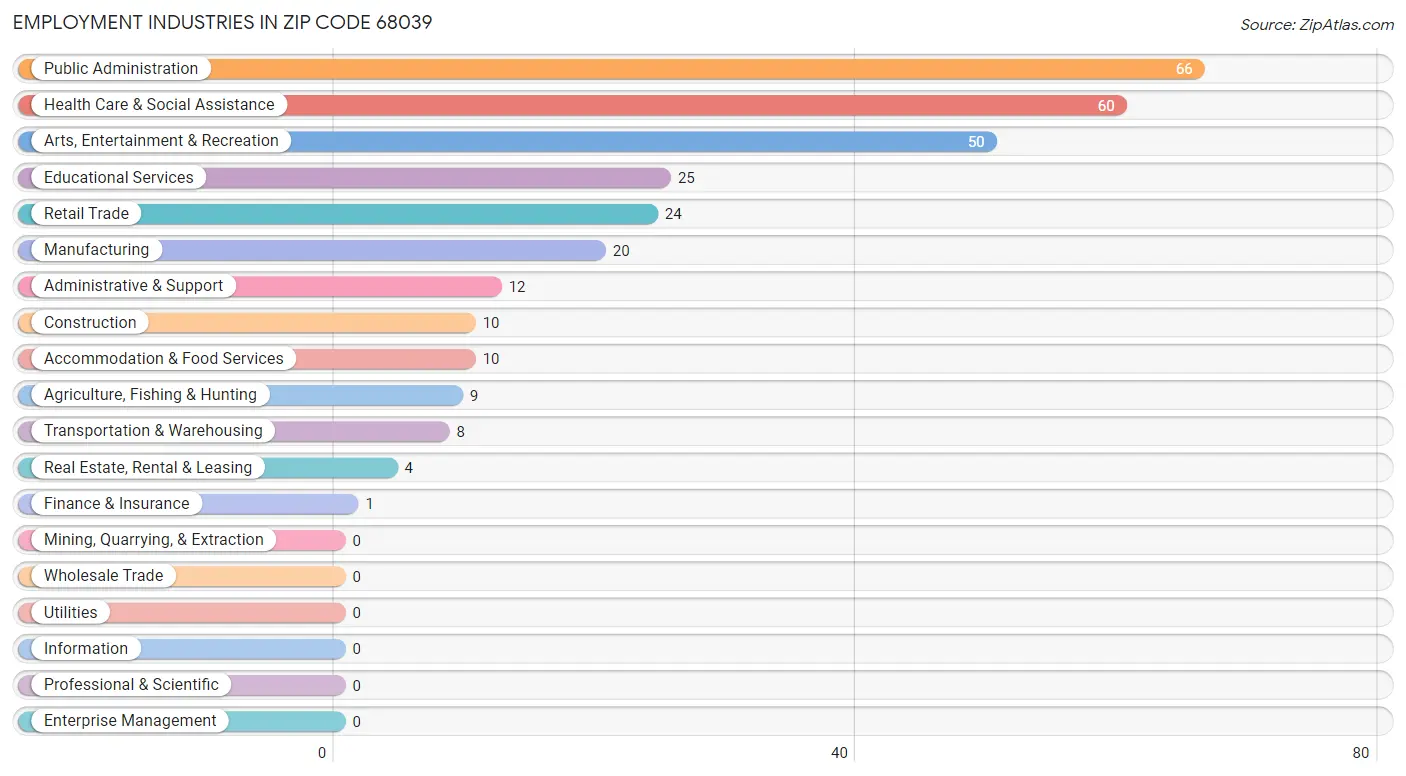The image size is (1406, 776).
Task: Click the Manufacturing label
Action: click(x=96, y=250)
